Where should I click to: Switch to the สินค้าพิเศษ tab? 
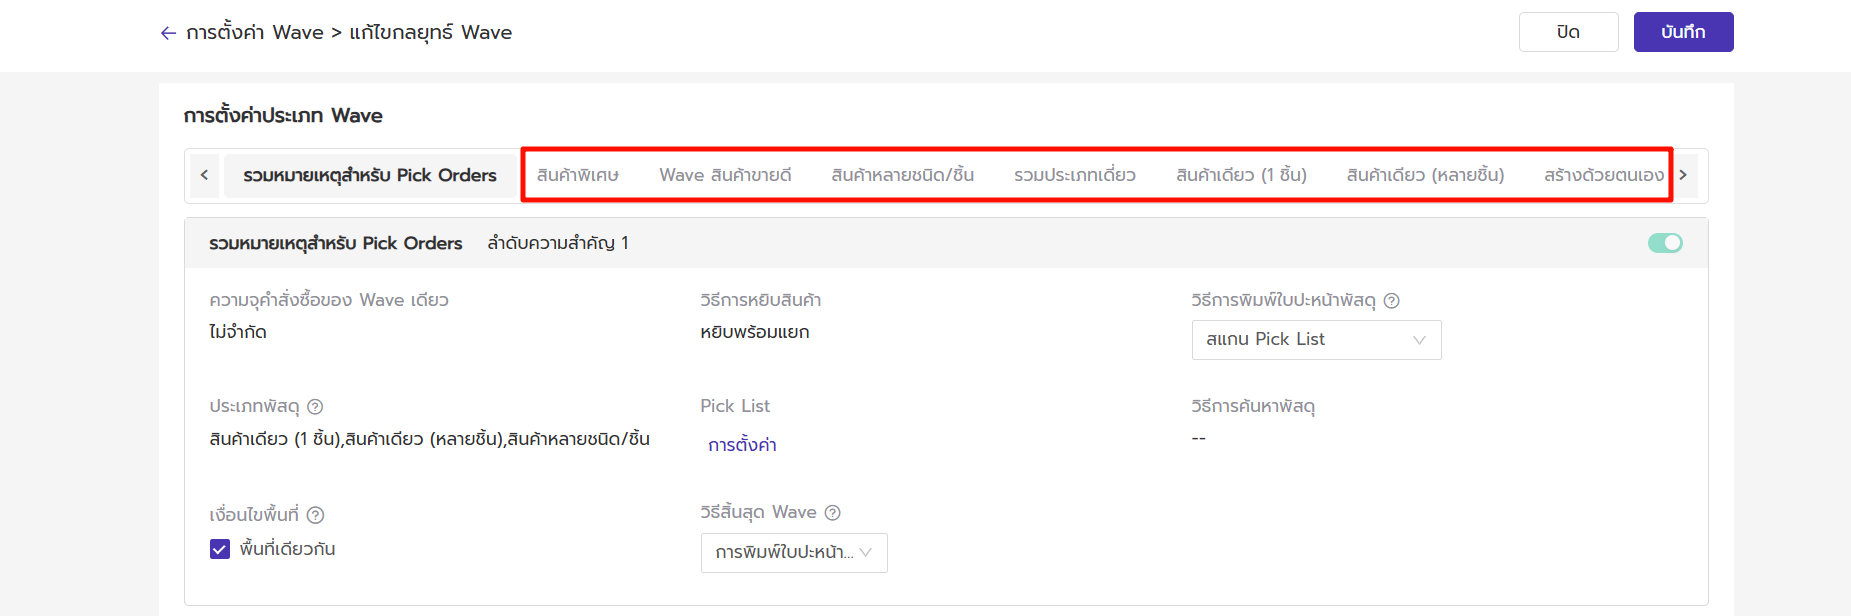[577, 175]
